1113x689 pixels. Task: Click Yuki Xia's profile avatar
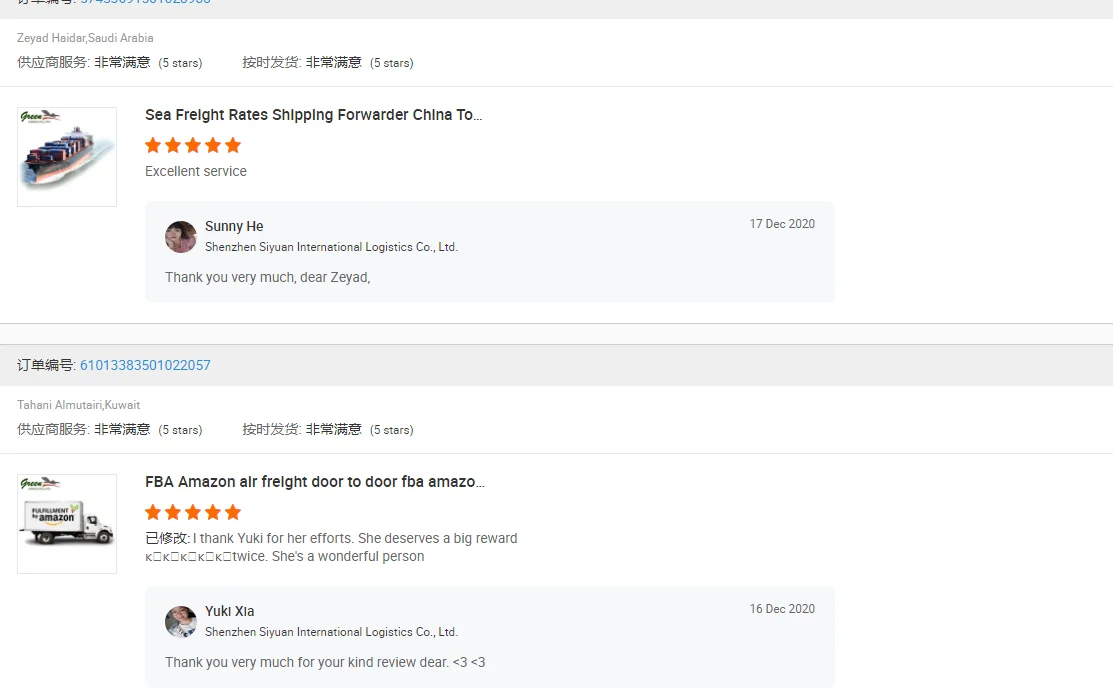[x=181, y=622]
